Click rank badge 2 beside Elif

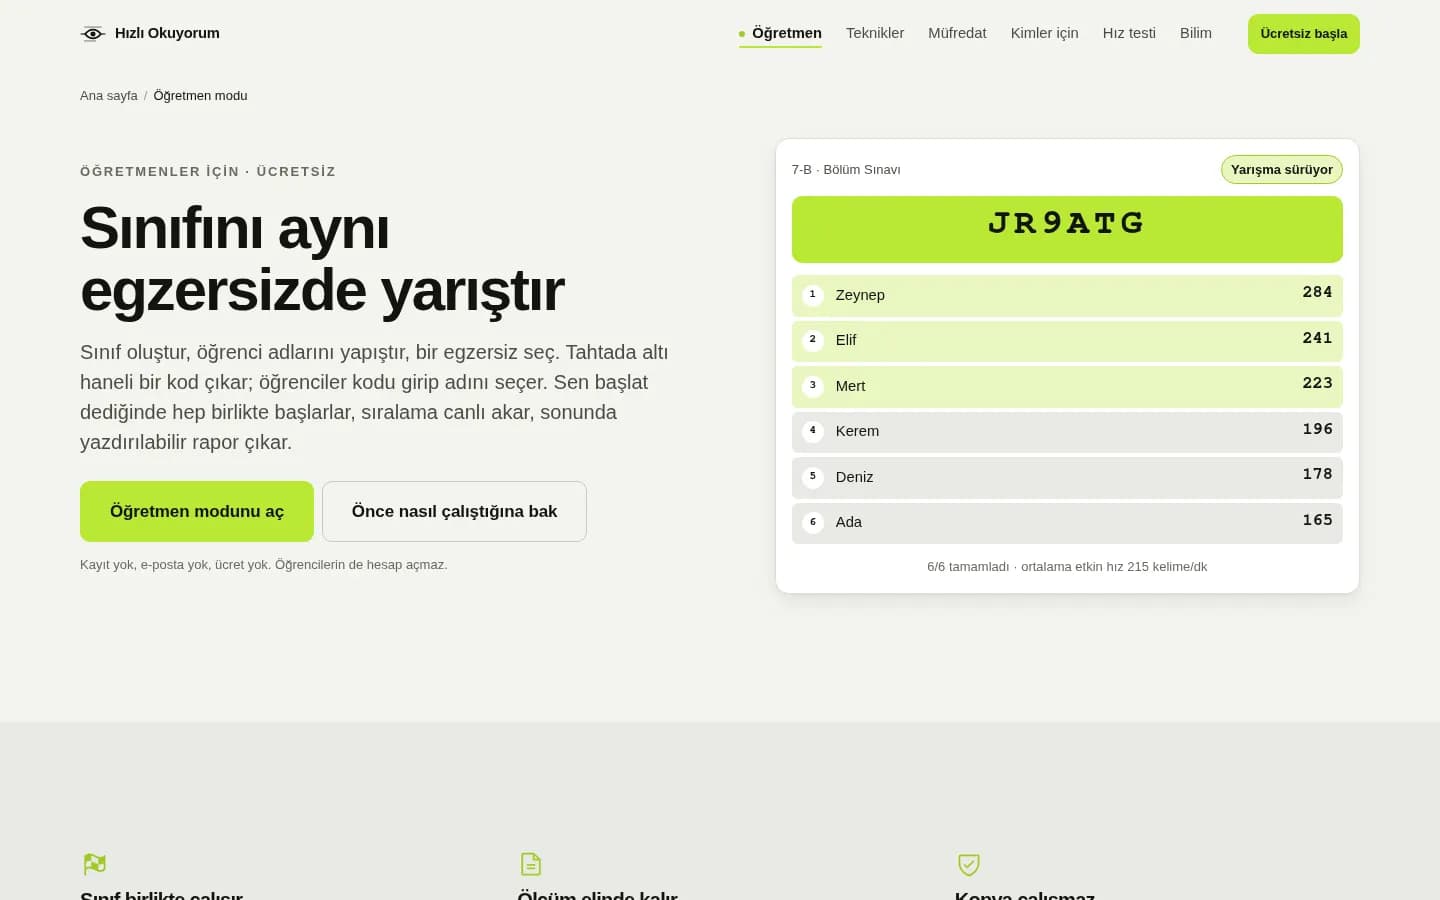[x=813, y=340]
